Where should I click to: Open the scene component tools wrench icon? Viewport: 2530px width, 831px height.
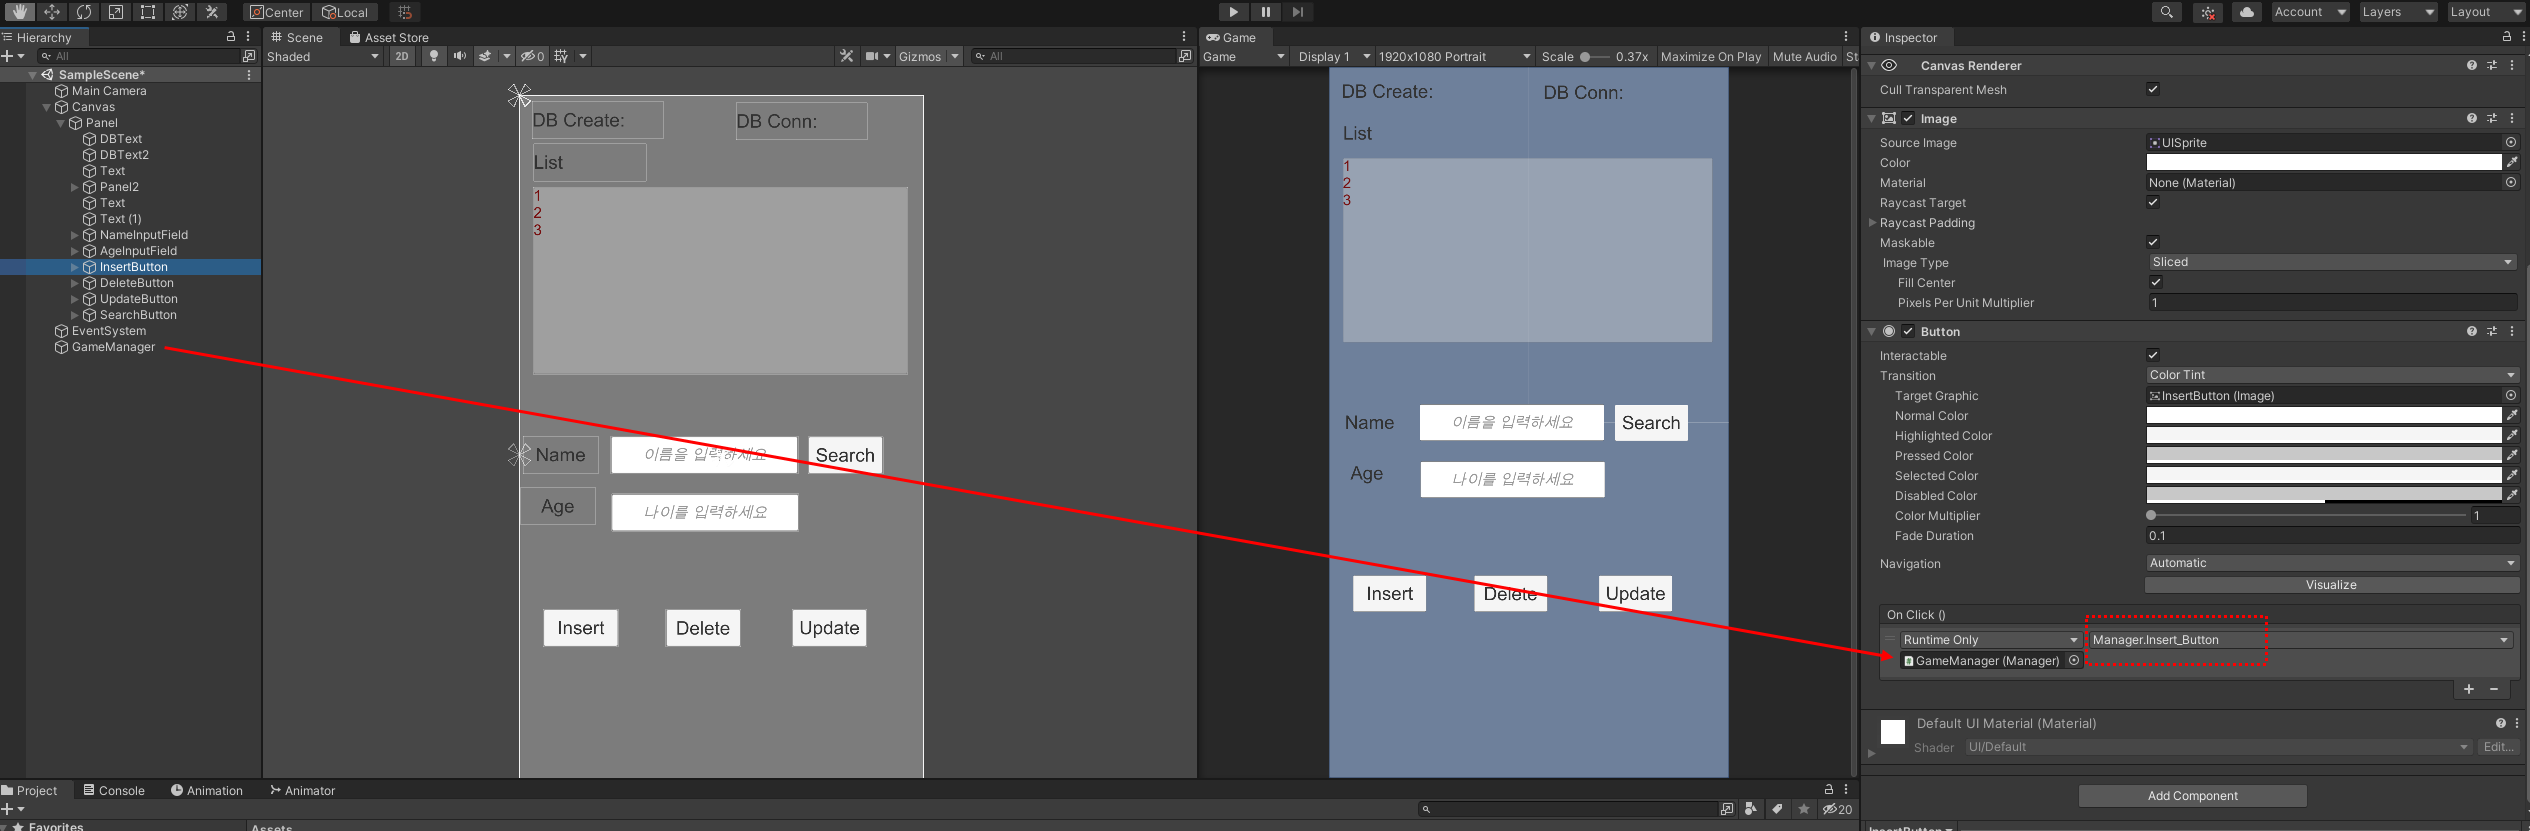point(847,56)
